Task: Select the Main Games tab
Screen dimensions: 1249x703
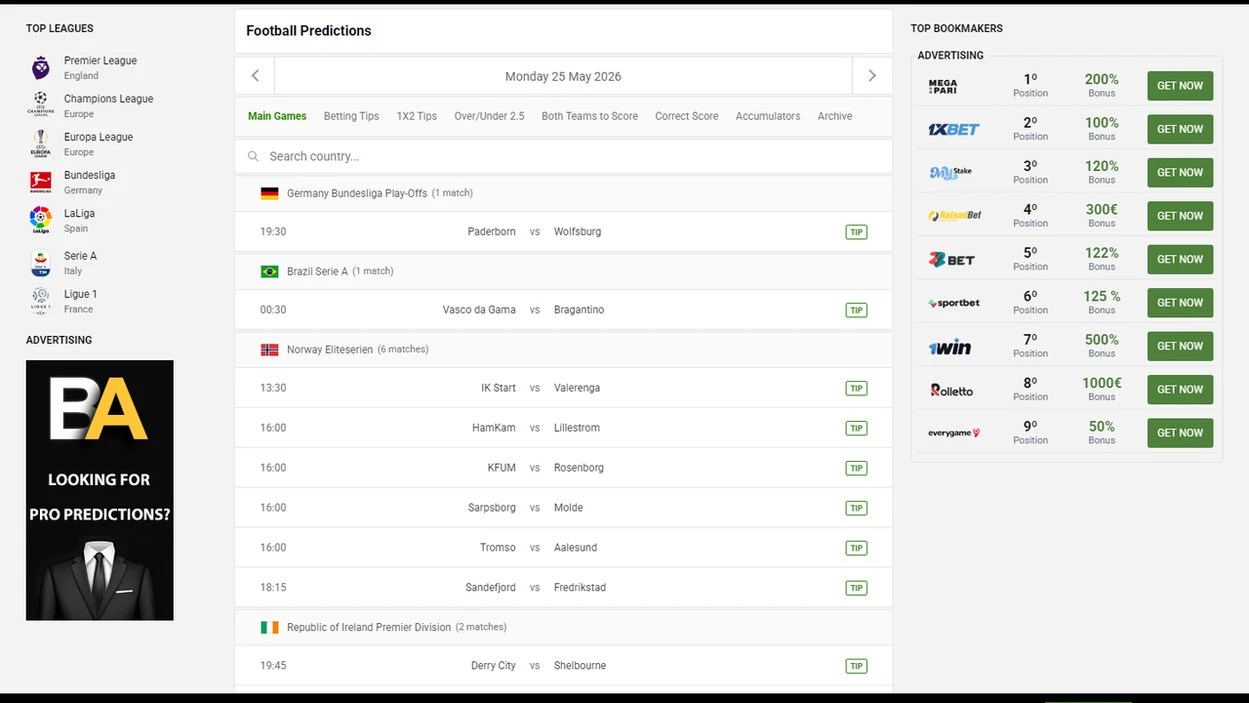Action: [277, 116]
